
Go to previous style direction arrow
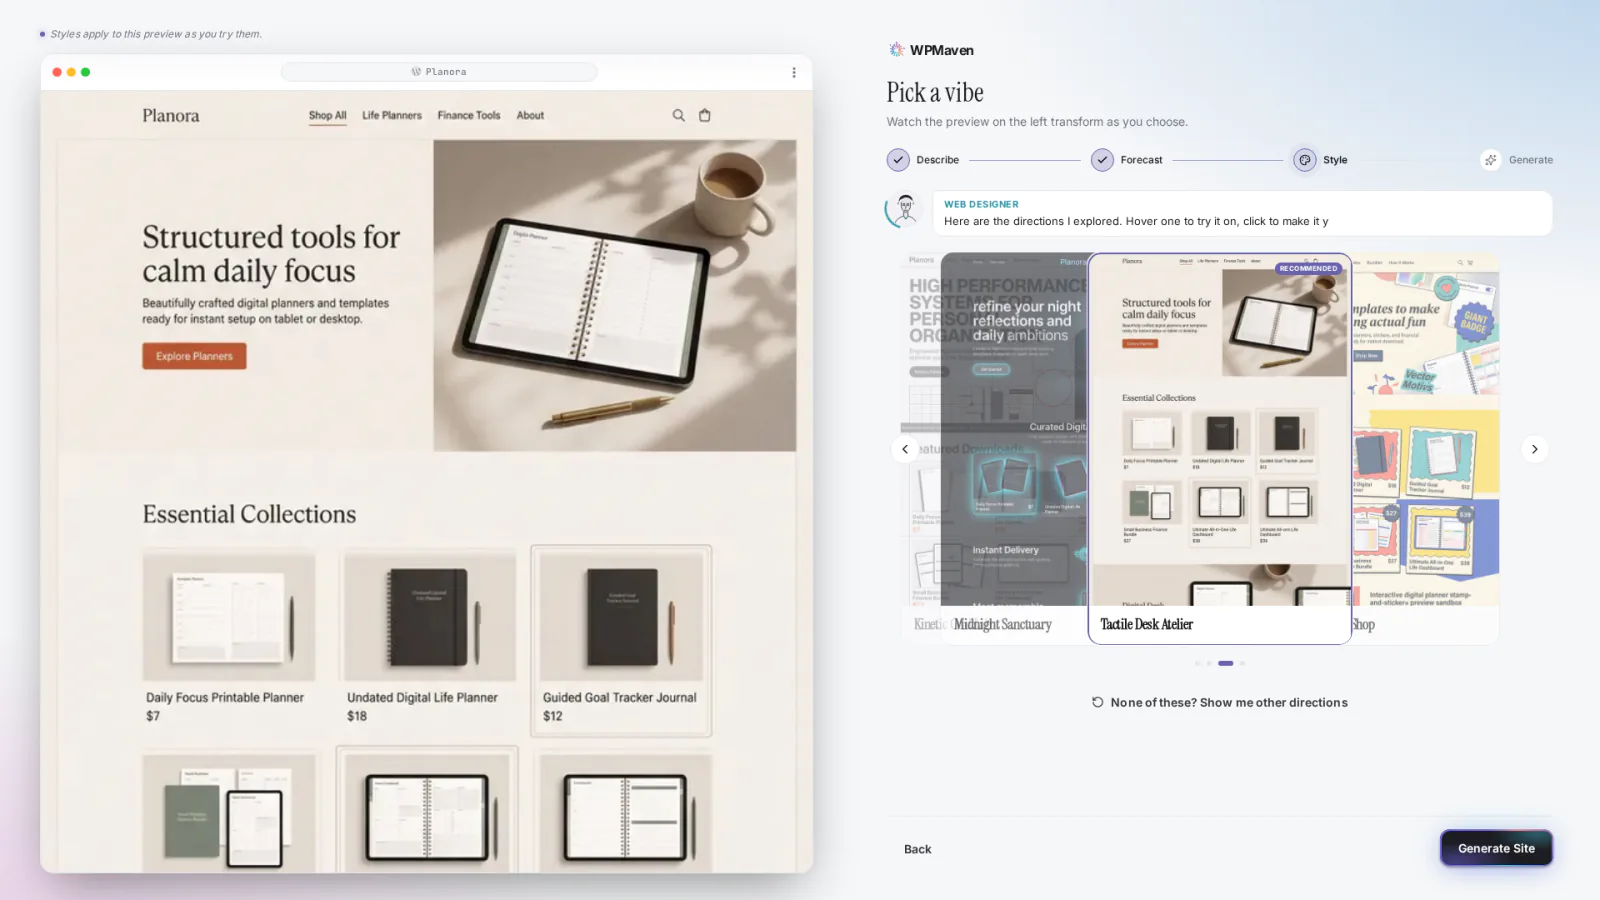905,449
